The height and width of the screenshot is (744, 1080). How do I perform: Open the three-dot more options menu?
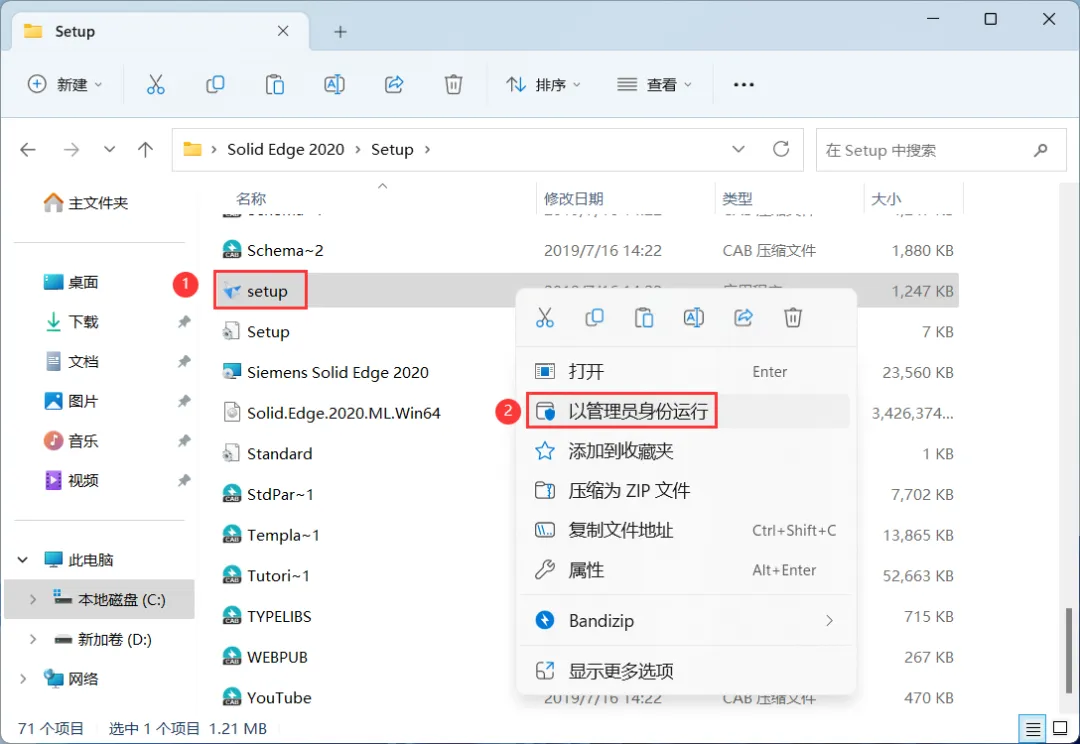pyautogui.click(x=744, y=85)
